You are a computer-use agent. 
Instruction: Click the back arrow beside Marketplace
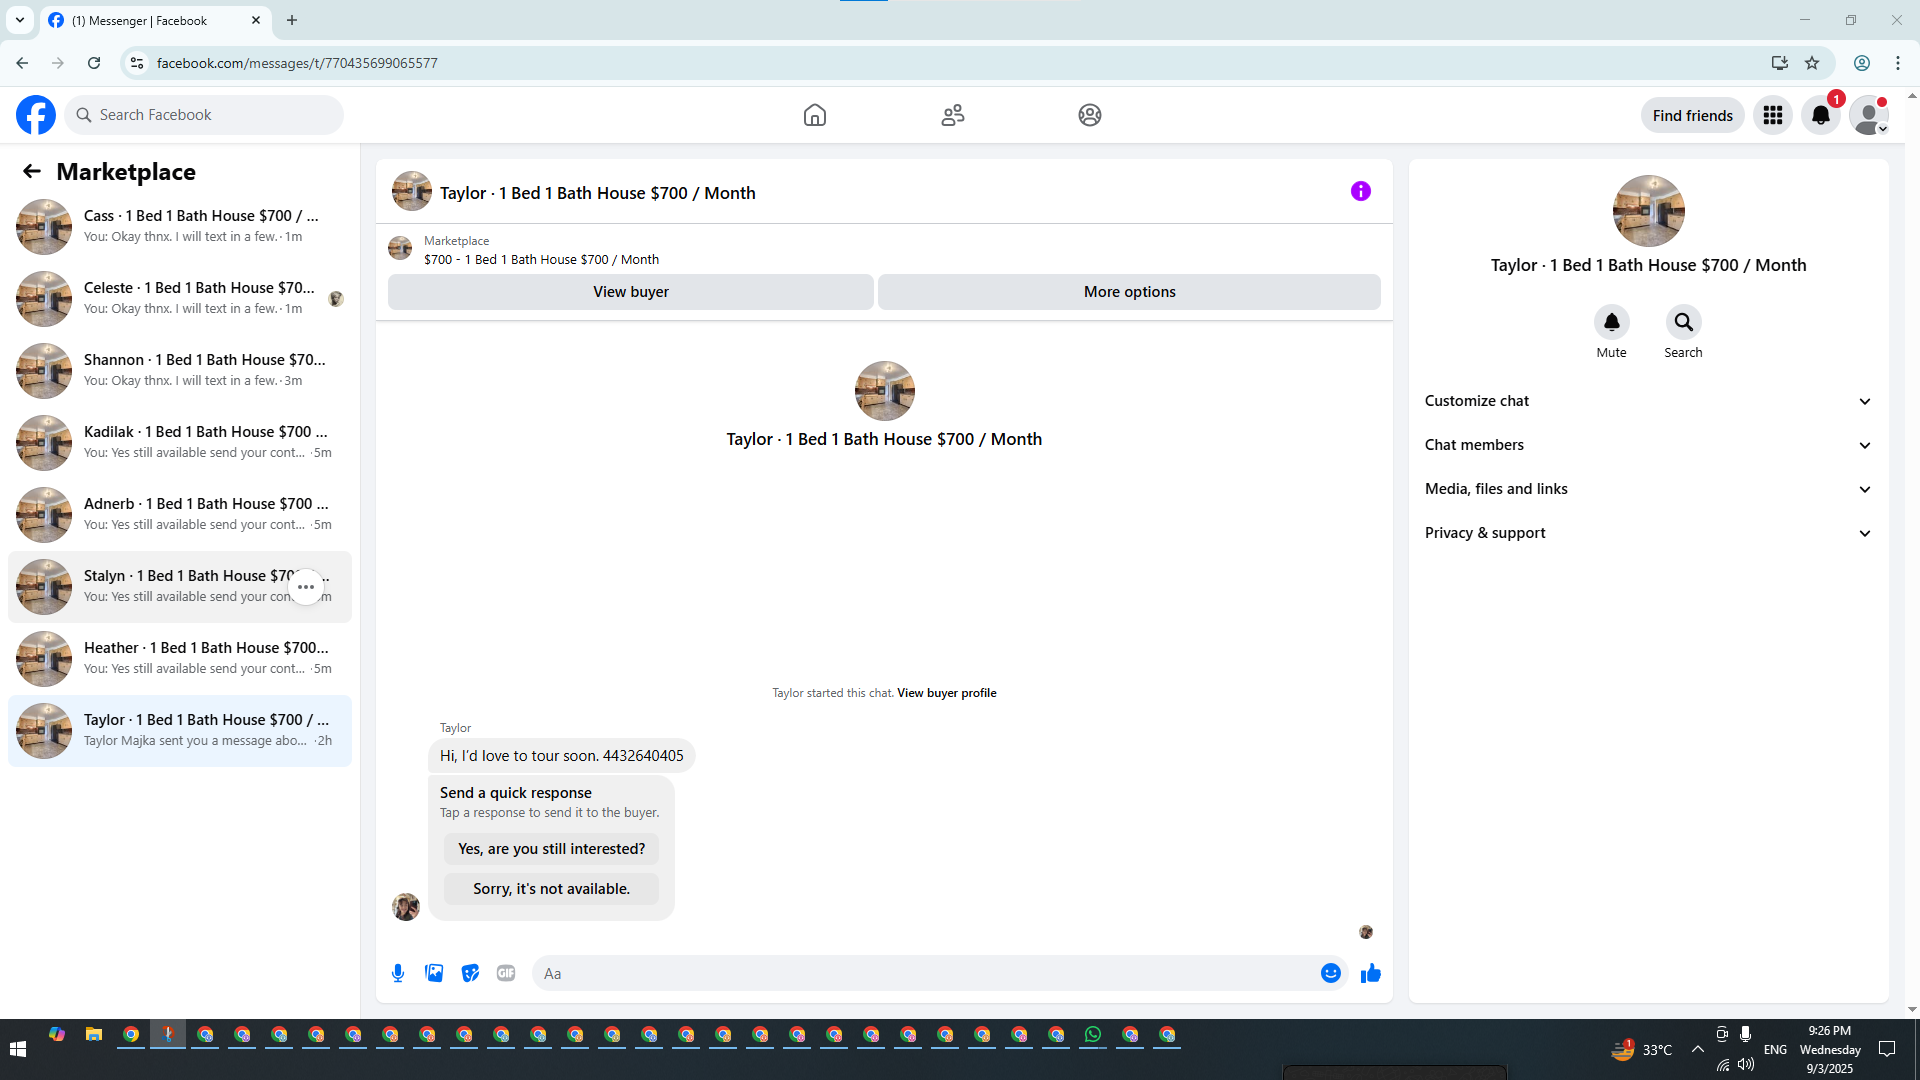(x=32, y=171)
